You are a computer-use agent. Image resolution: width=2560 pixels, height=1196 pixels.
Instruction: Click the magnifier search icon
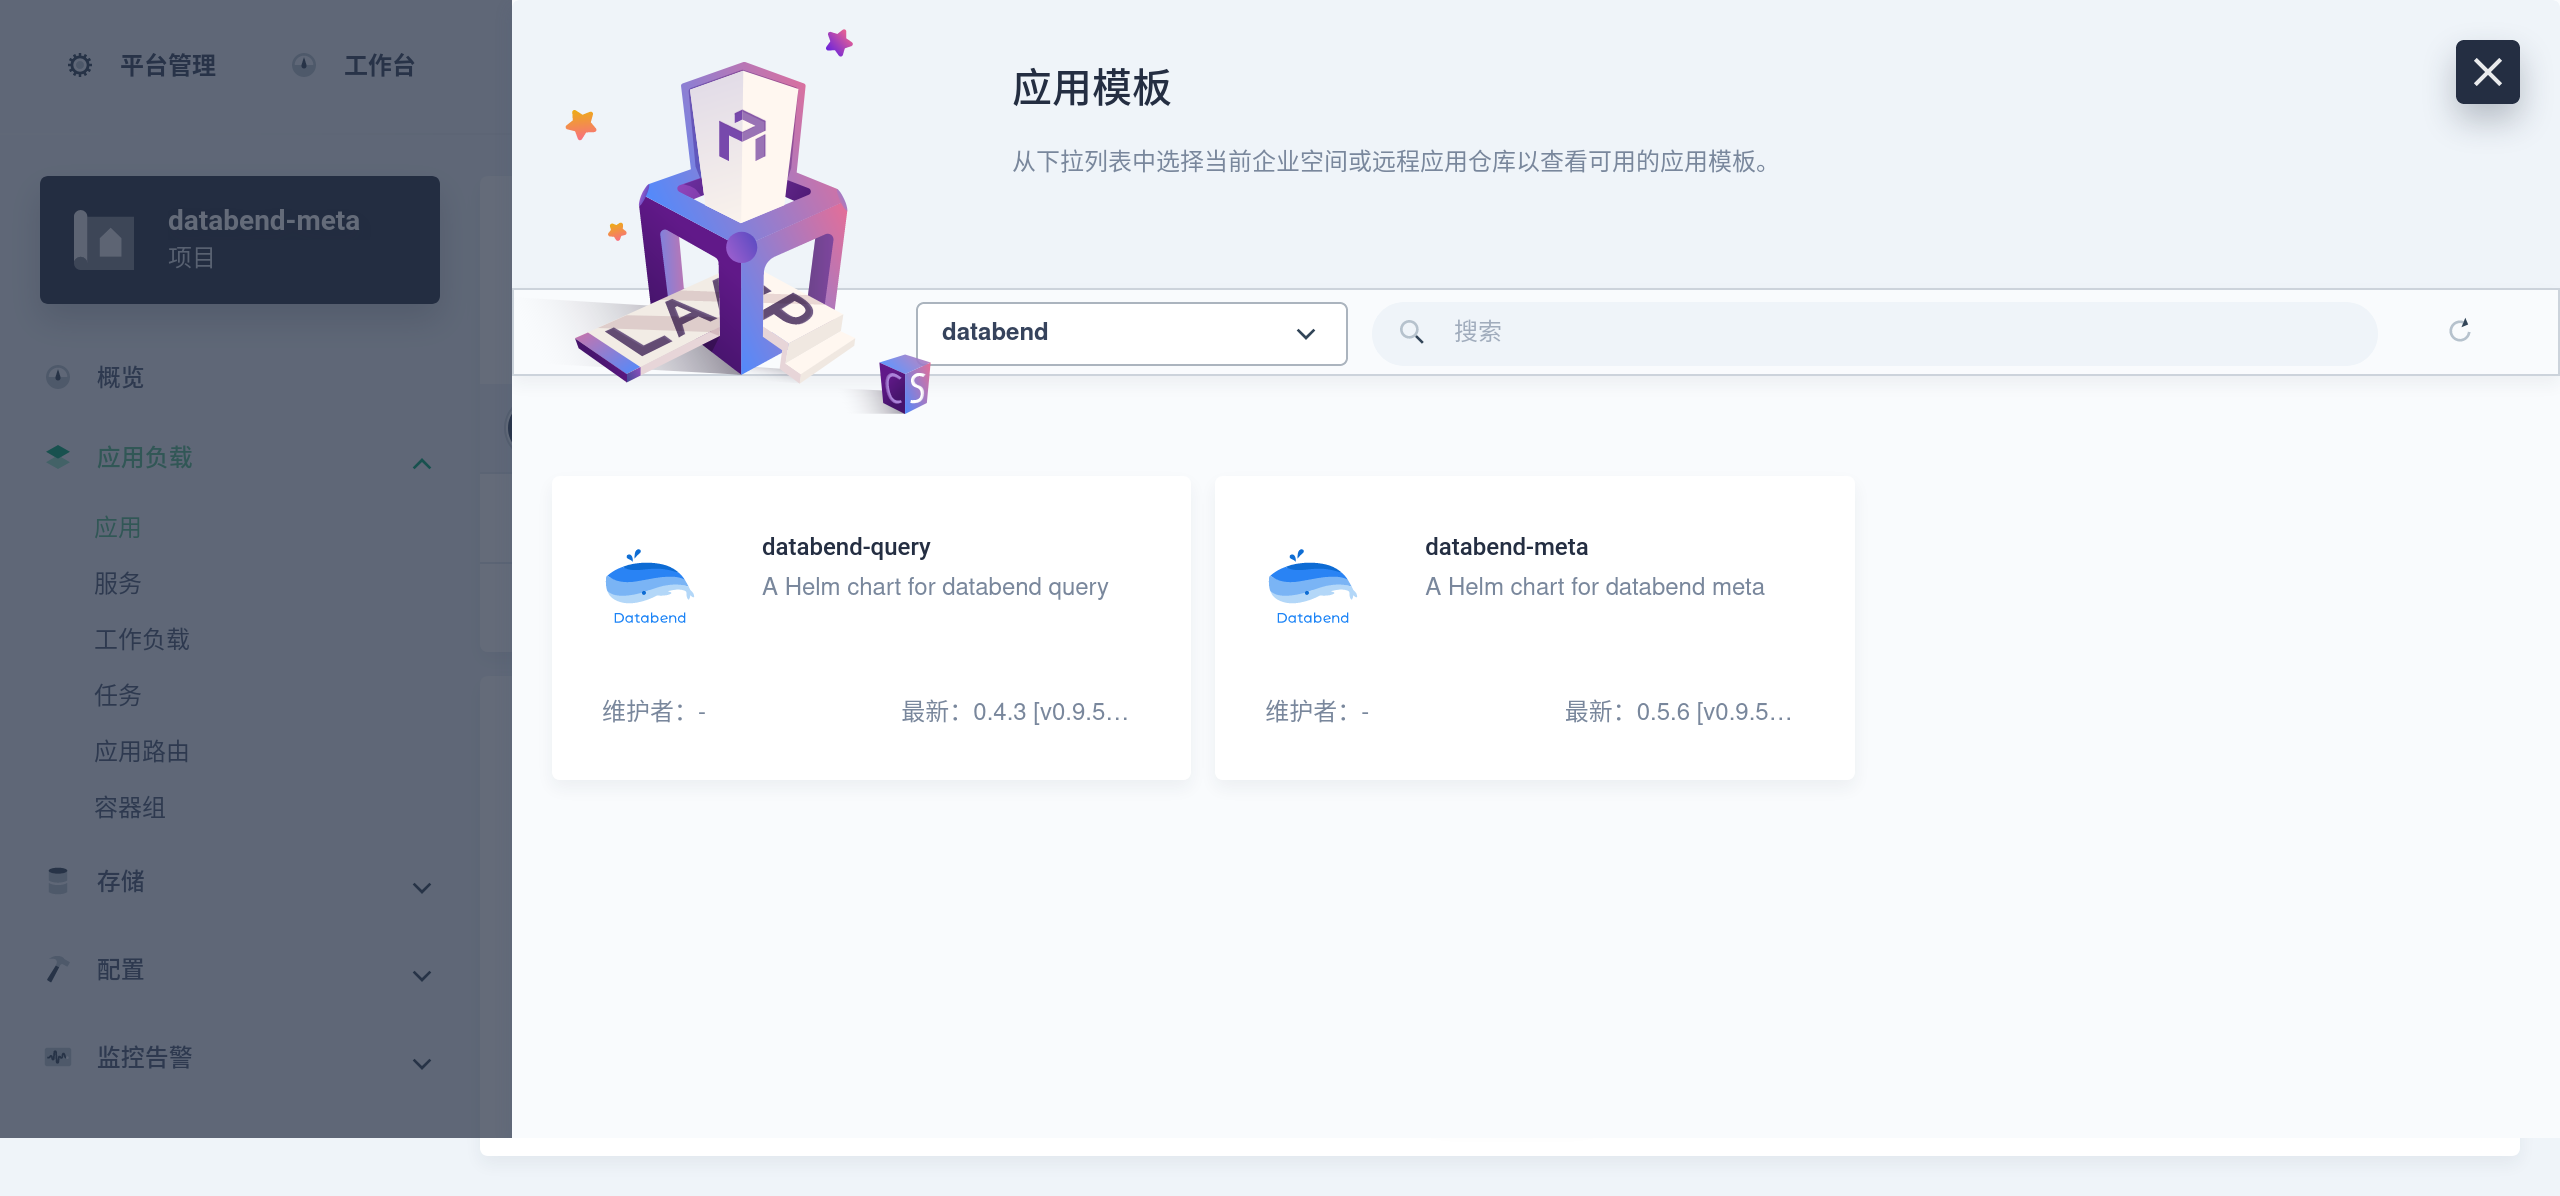(x=1411, y=332)
